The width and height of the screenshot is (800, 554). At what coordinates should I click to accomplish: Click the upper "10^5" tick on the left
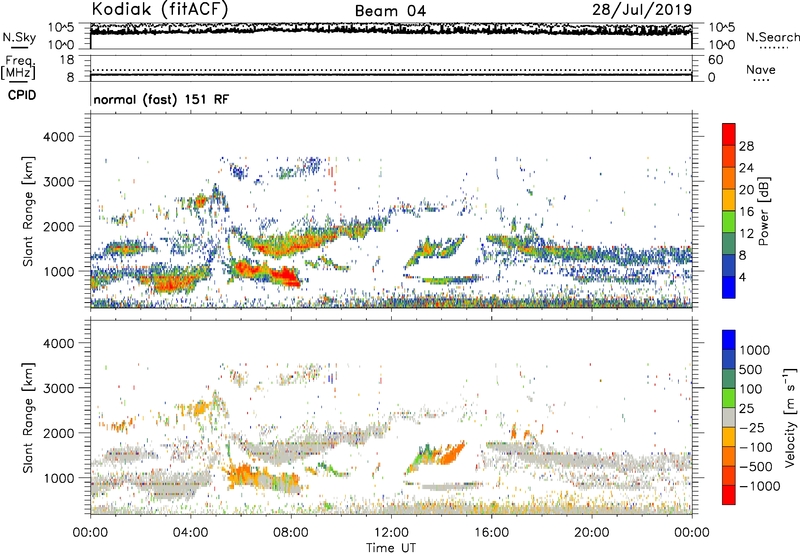click(x=61, y=27)
